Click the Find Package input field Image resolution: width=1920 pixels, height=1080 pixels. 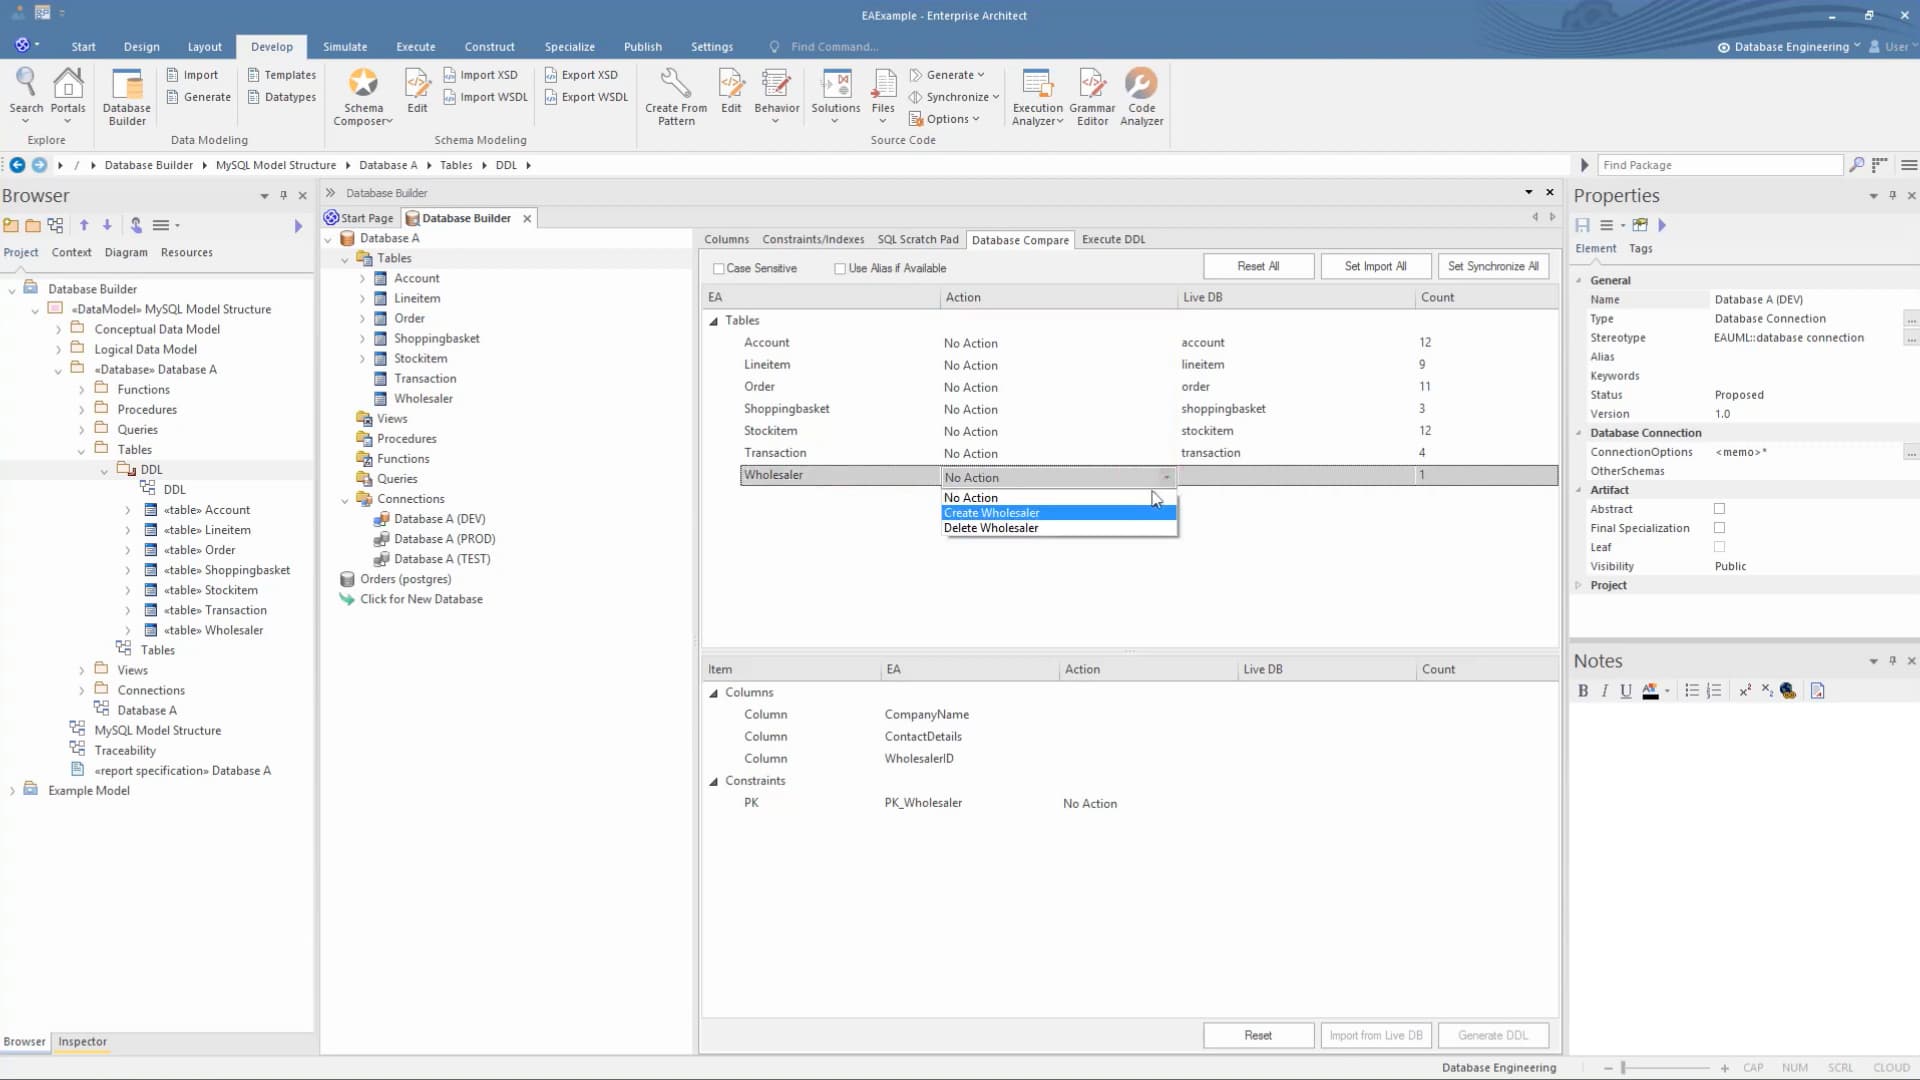(x=1720, y=165)
